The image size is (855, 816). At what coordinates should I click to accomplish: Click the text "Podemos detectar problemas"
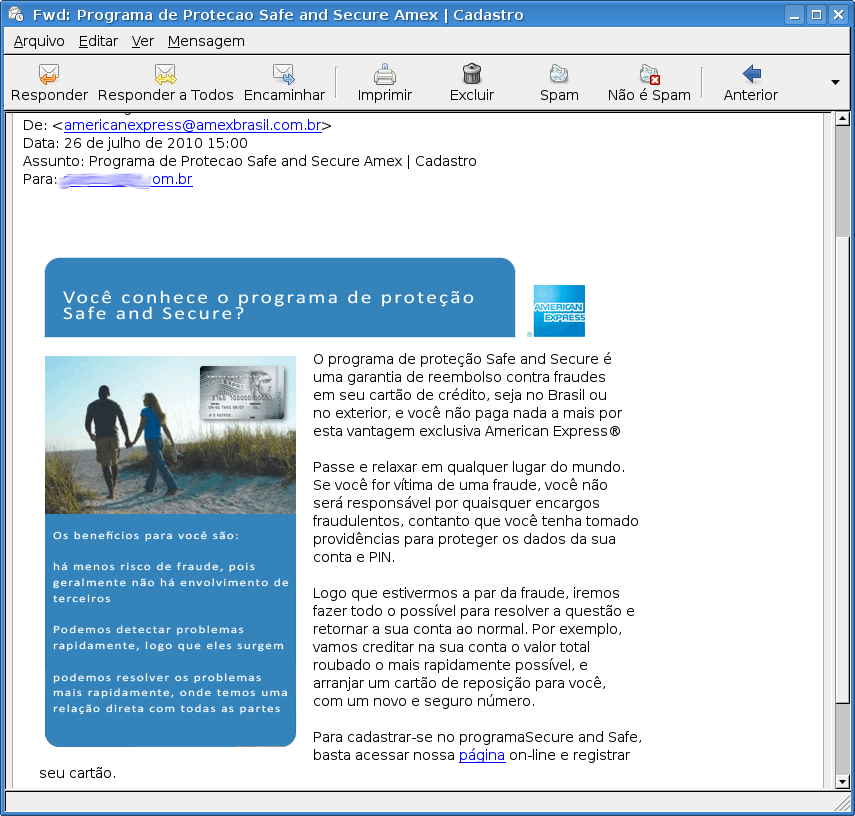click(148, 629)
